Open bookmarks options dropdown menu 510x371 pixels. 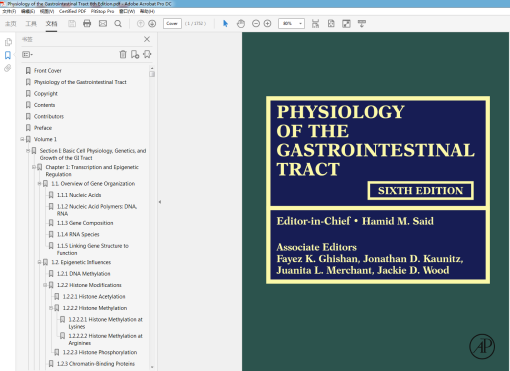point(27,54)
